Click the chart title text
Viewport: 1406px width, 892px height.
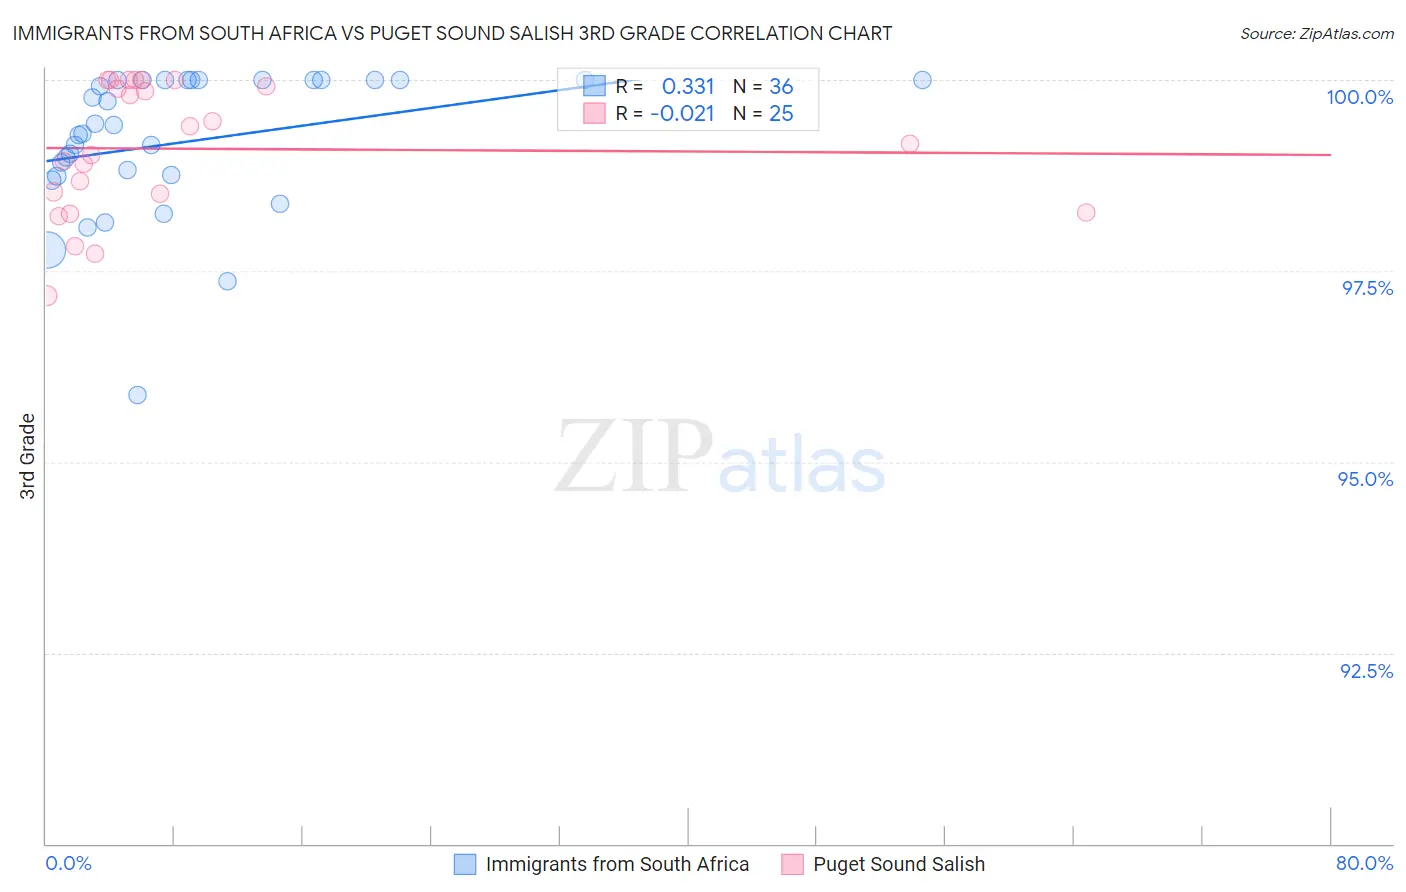point(452,33)
